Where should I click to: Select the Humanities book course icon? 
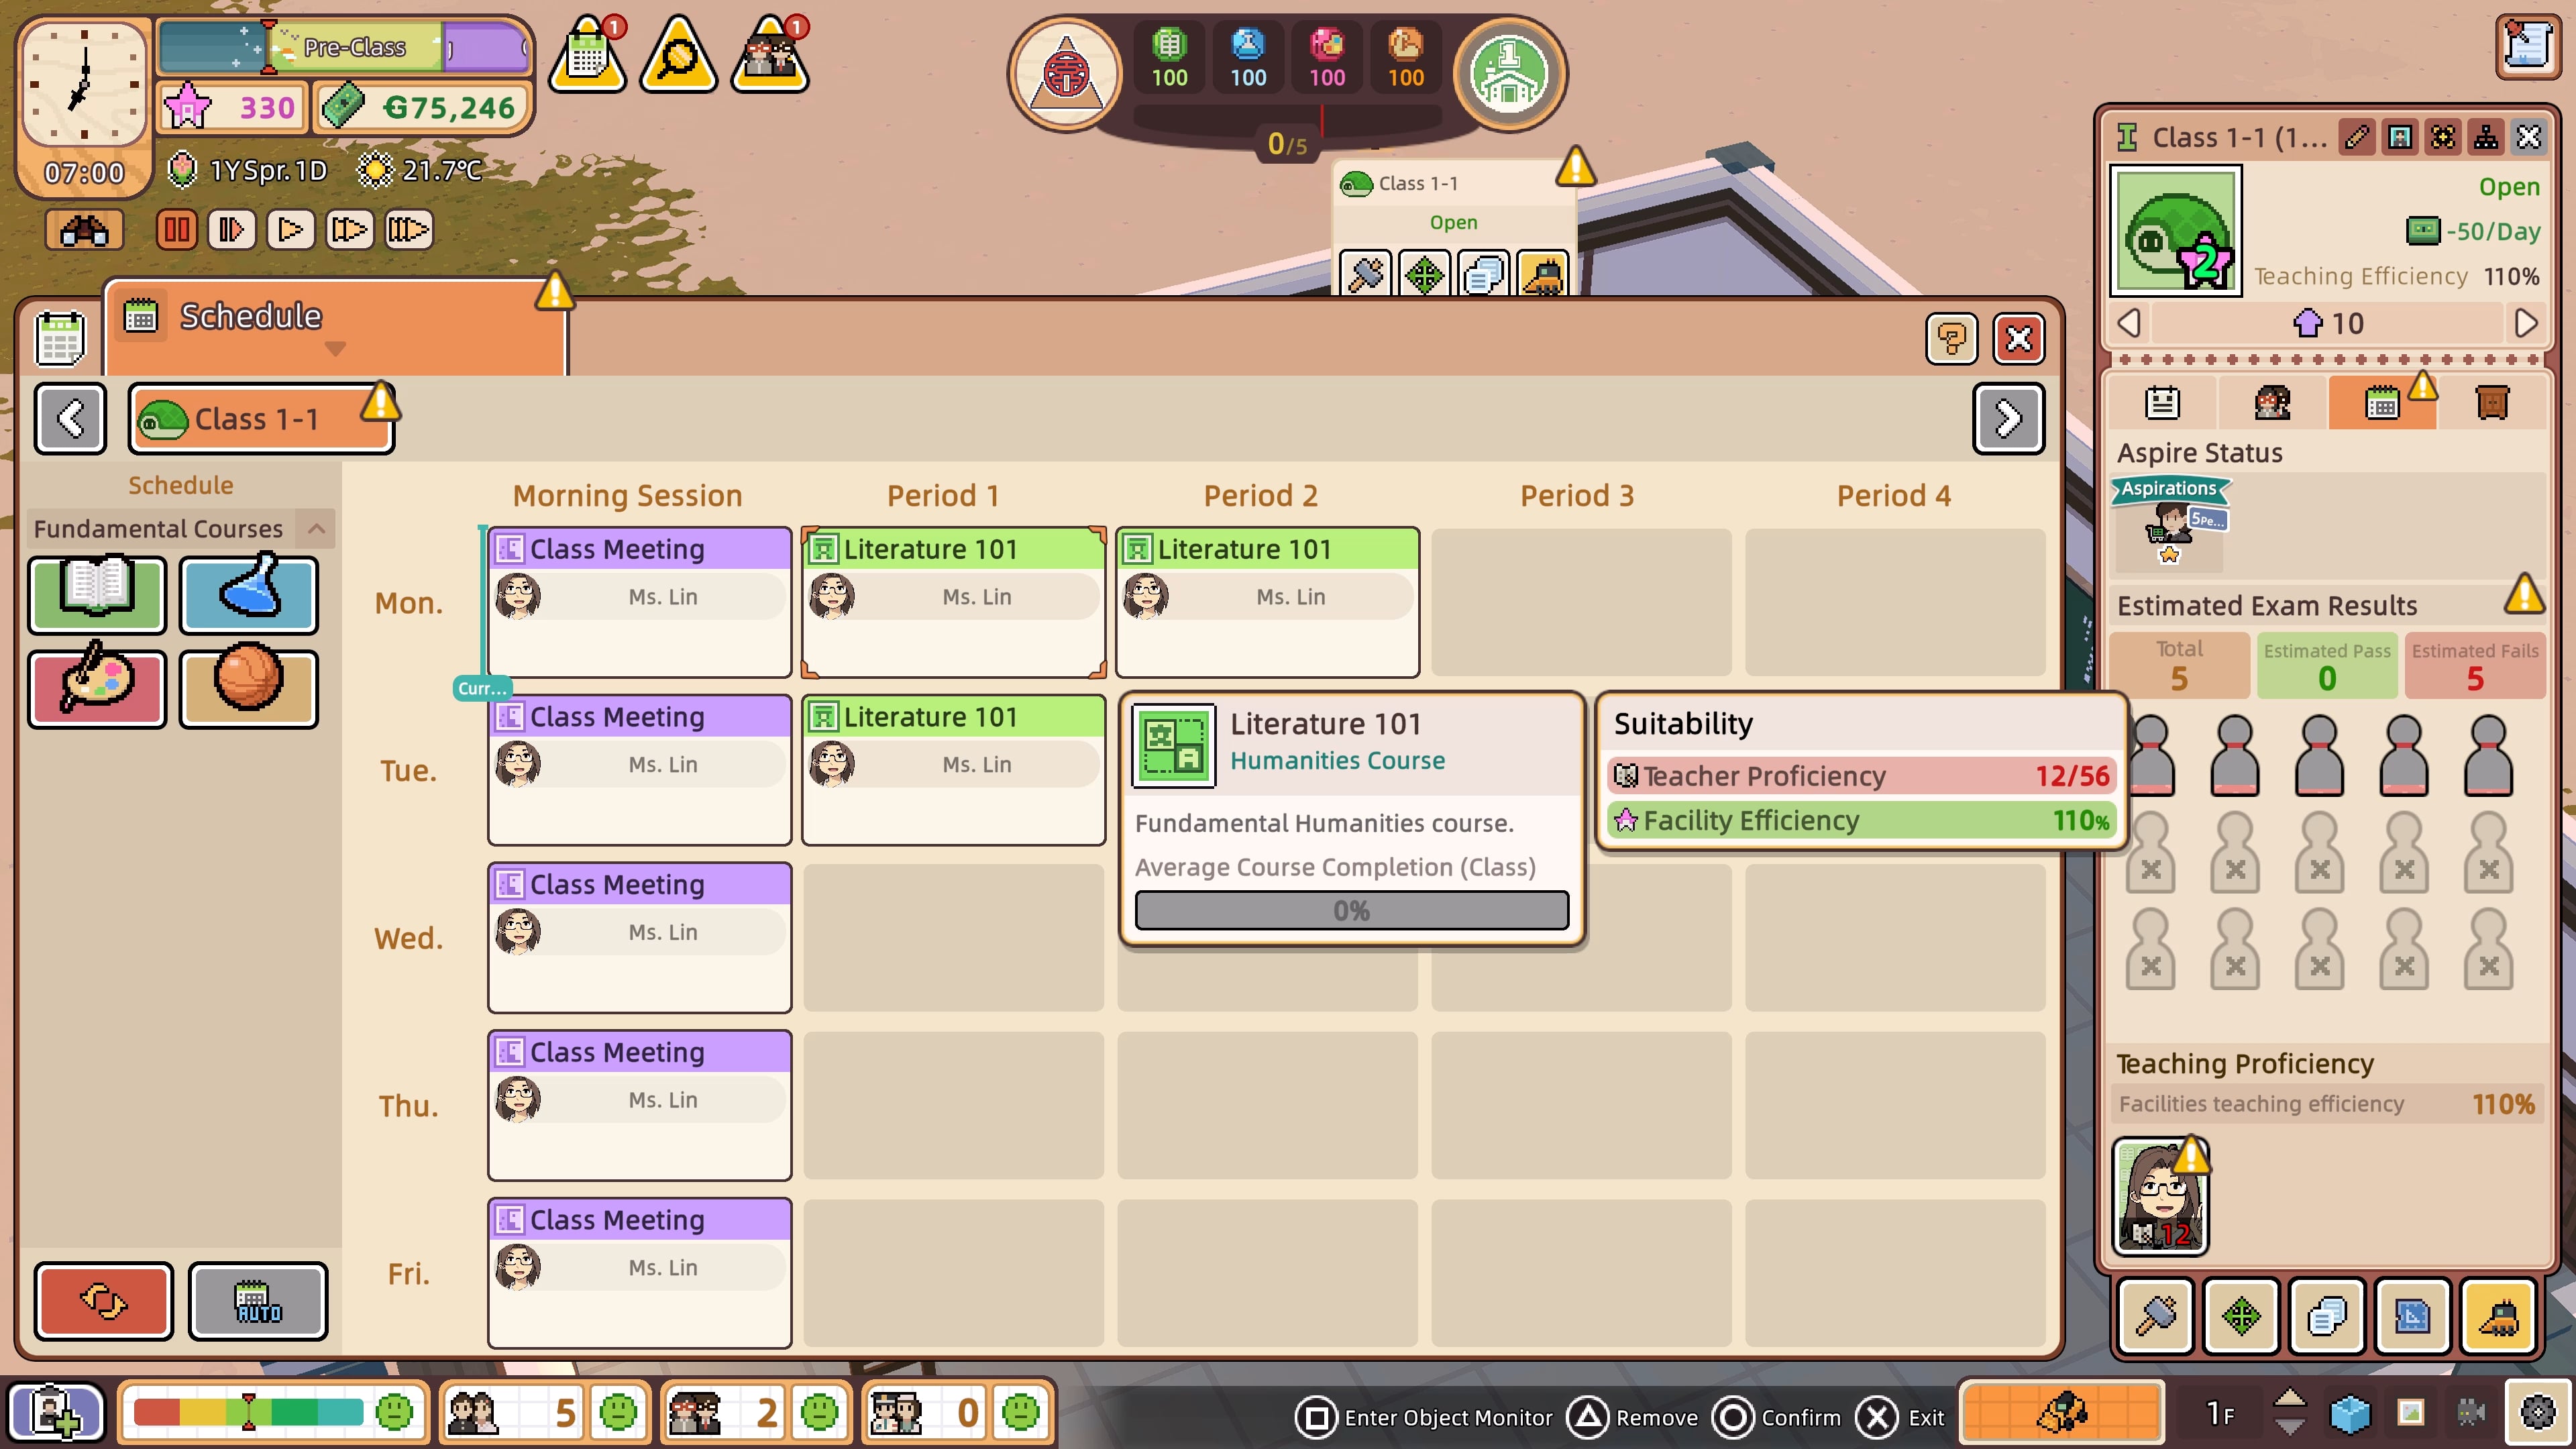click(x=97, y=594)
